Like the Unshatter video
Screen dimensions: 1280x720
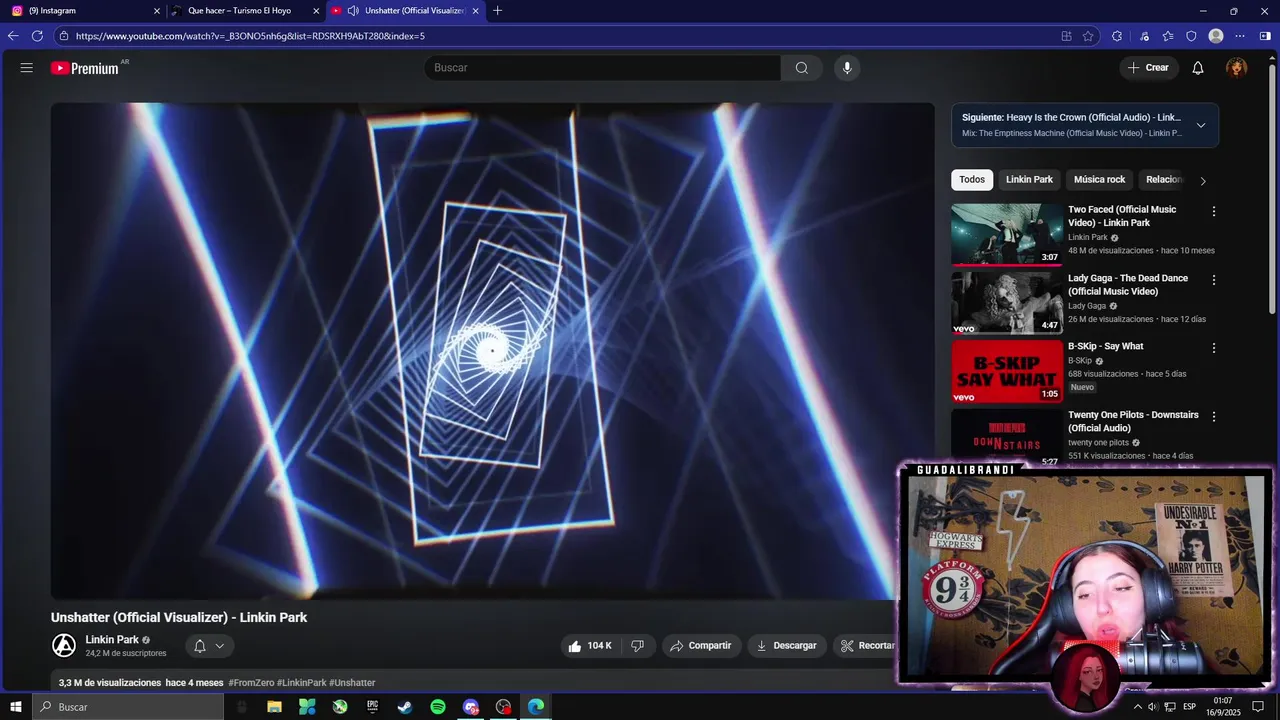coord(589,646)
